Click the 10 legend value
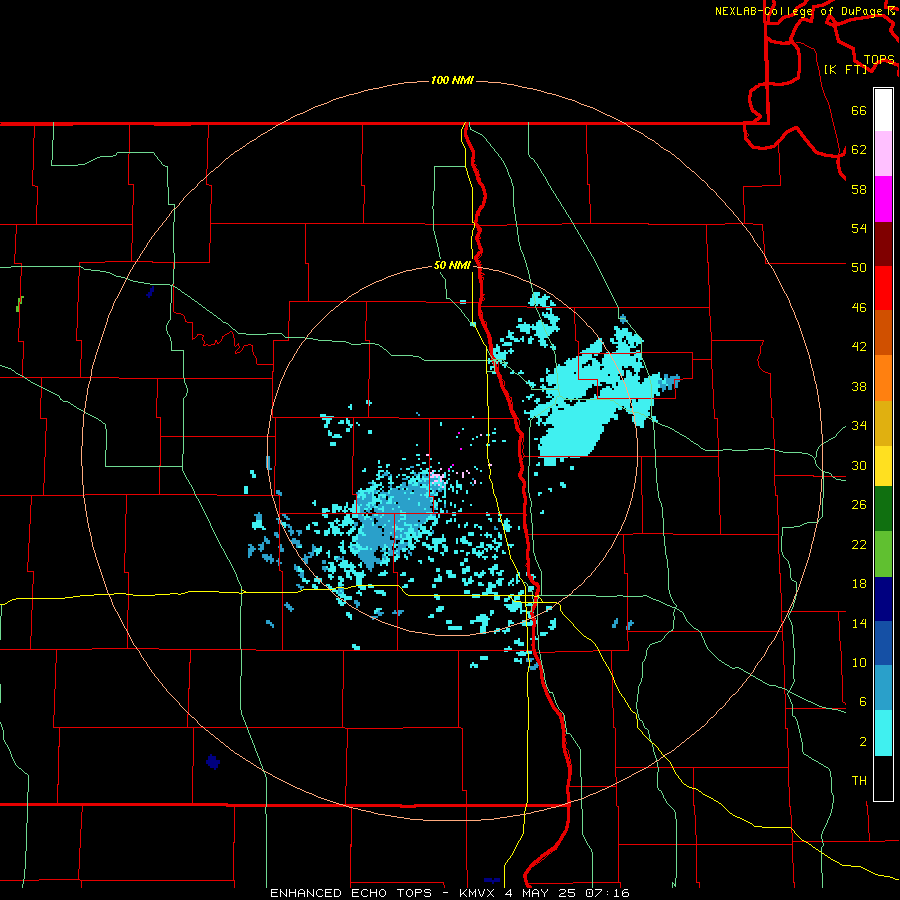This screenshot has width=900, height=900. (859, 662)
